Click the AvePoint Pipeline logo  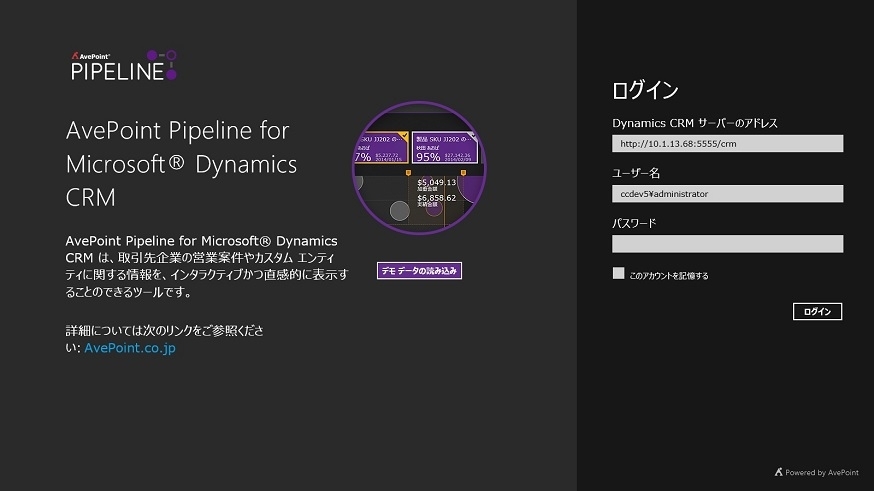(124, 66)
